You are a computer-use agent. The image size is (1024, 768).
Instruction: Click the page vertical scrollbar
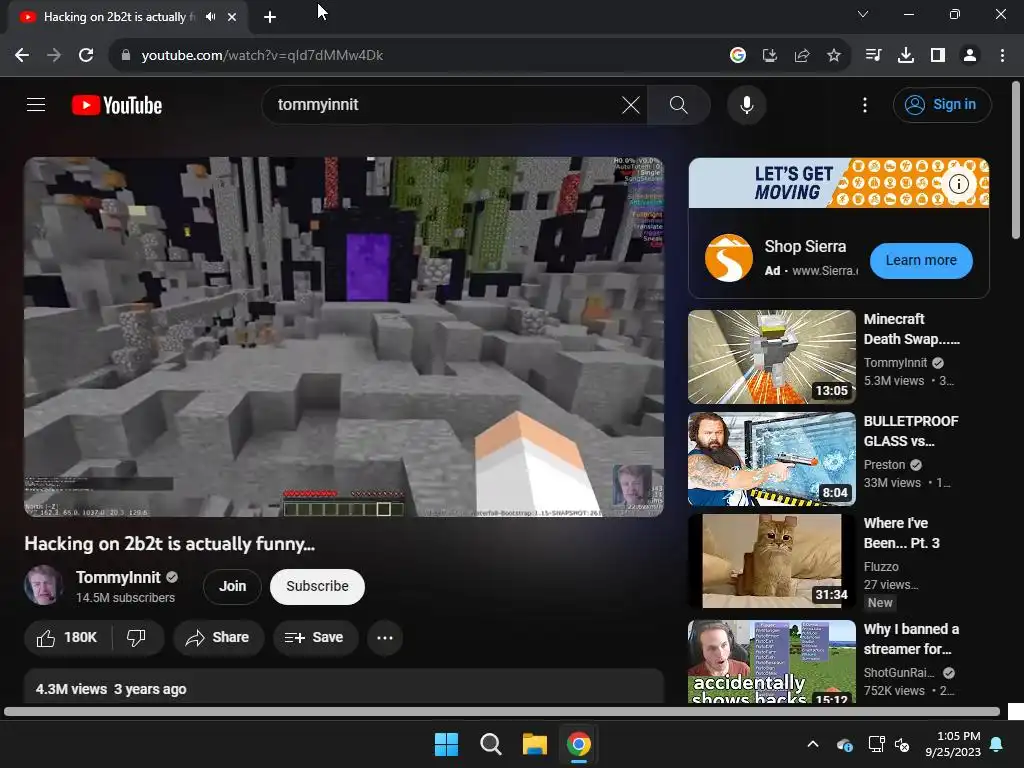tap(1016, 160)
